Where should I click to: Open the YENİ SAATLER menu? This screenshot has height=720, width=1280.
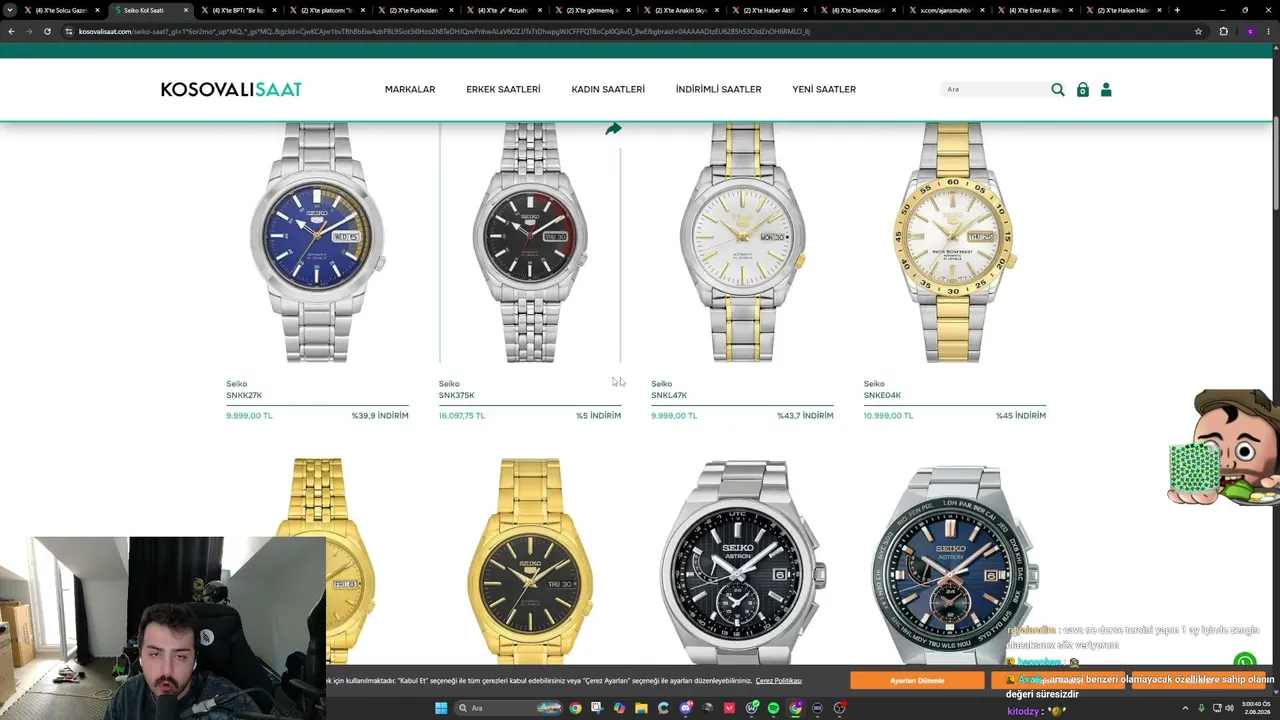(x=824, y=90)
